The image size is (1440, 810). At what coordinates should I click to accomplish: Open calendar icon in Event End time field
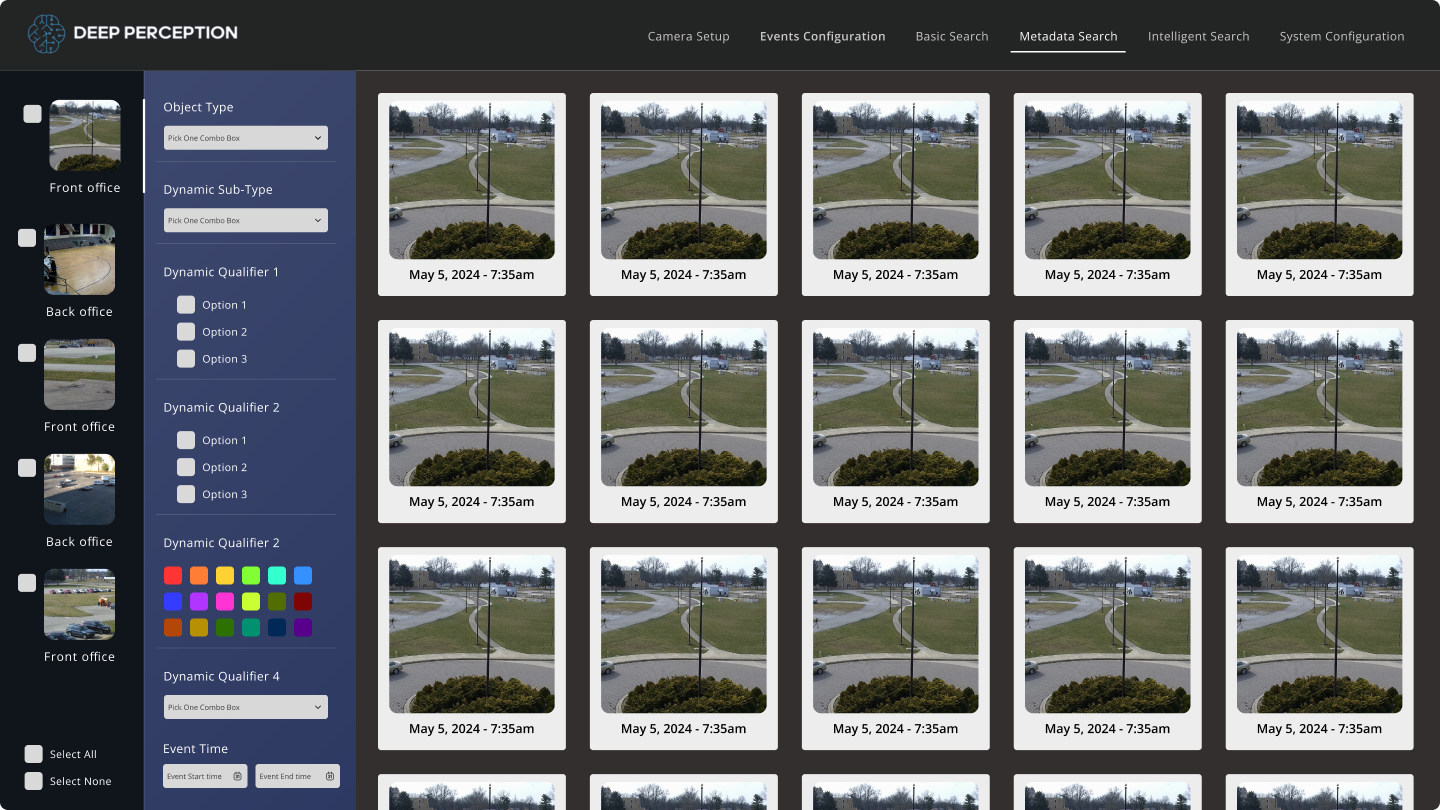click(x=329, y=776)
